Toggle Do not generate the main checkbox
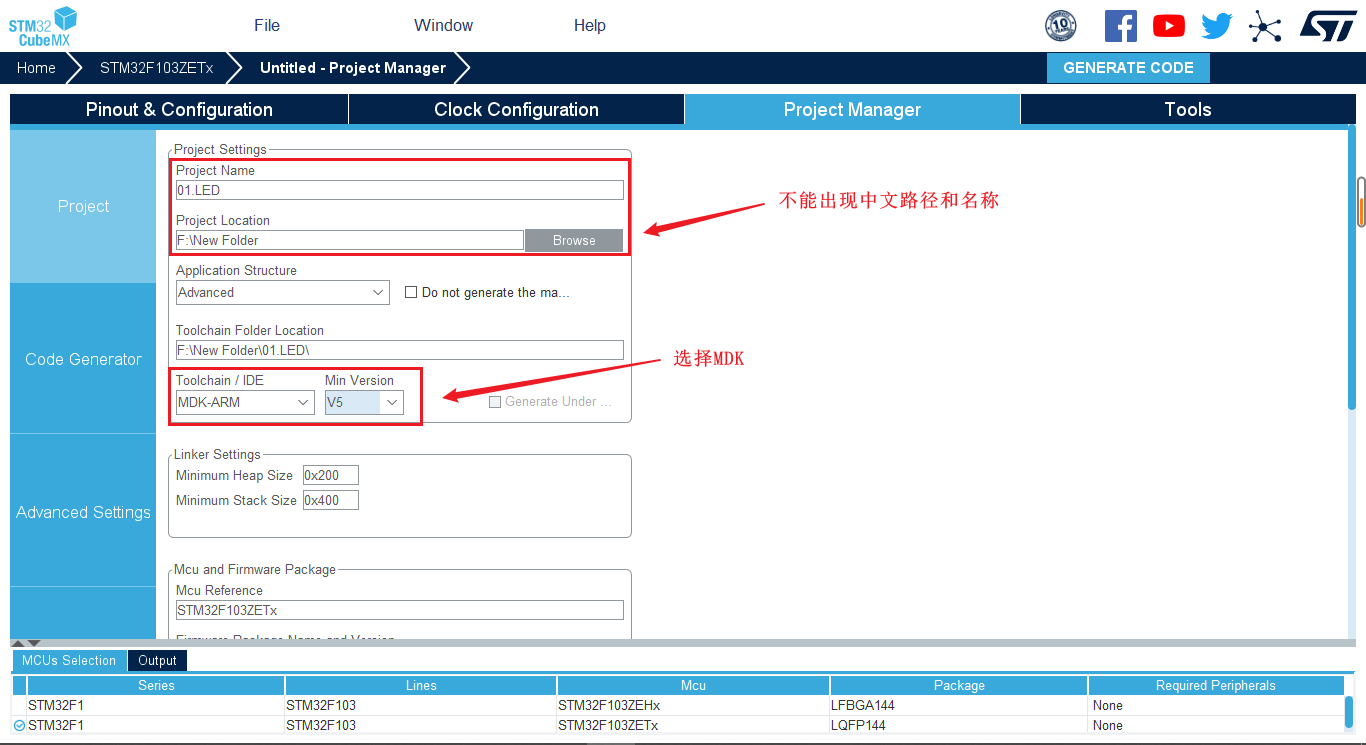 point(410,292)
